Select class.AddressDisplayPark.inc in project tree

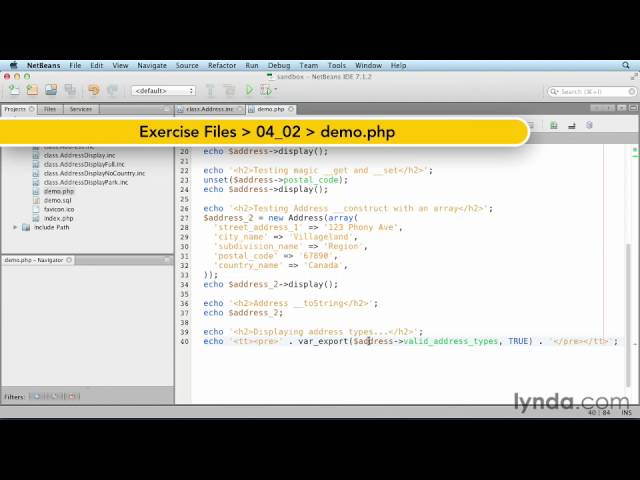pos(86,182)
